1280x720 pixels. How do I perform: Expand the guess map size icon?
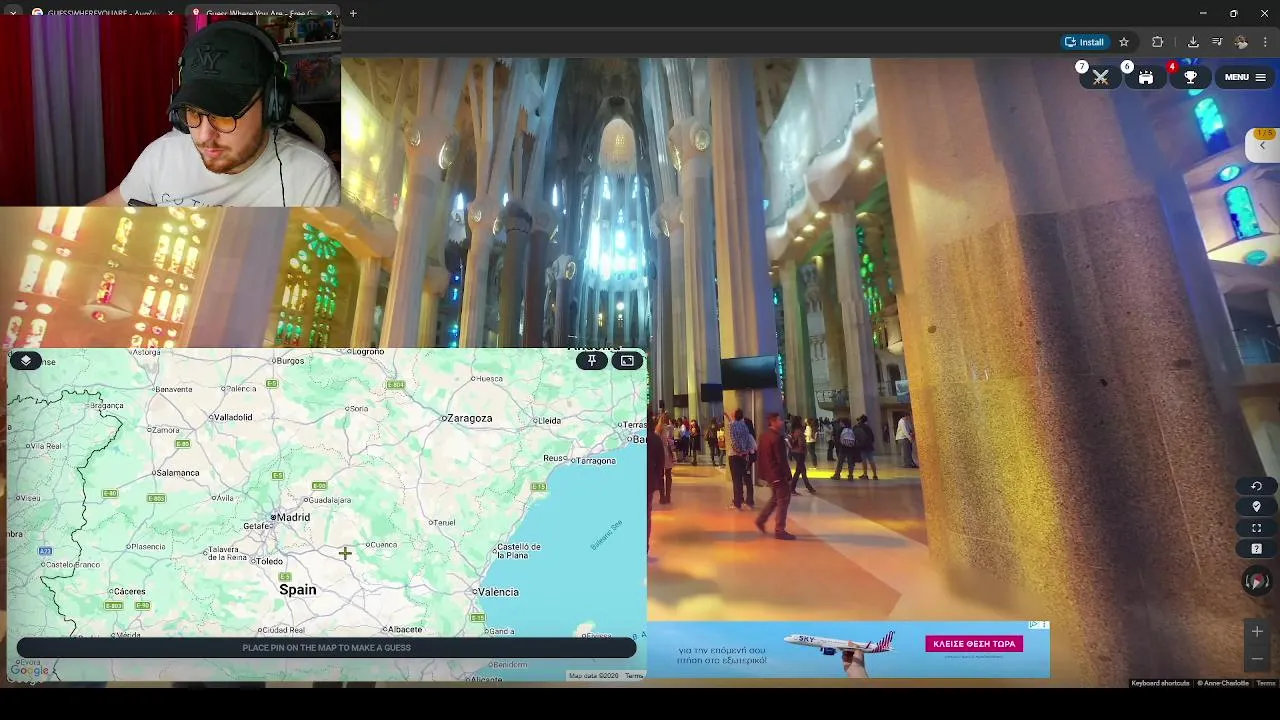point(627,361)
